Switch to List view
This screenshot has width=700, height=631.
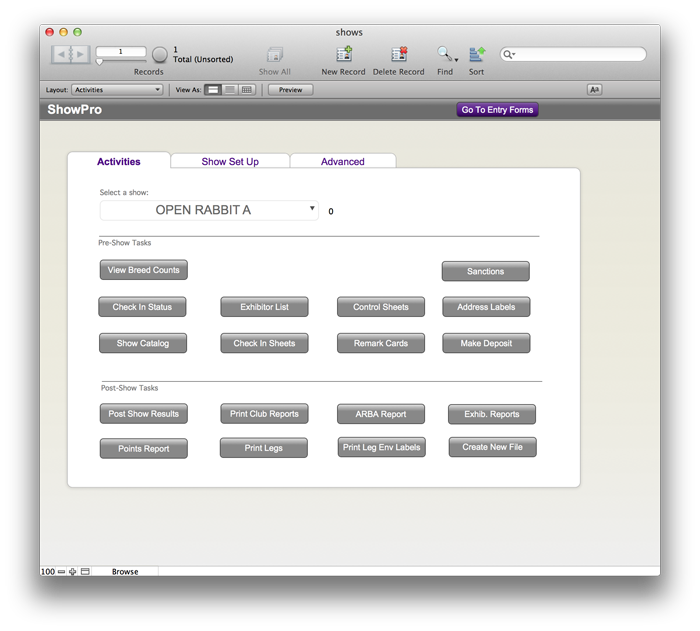[x=229, y=90]
